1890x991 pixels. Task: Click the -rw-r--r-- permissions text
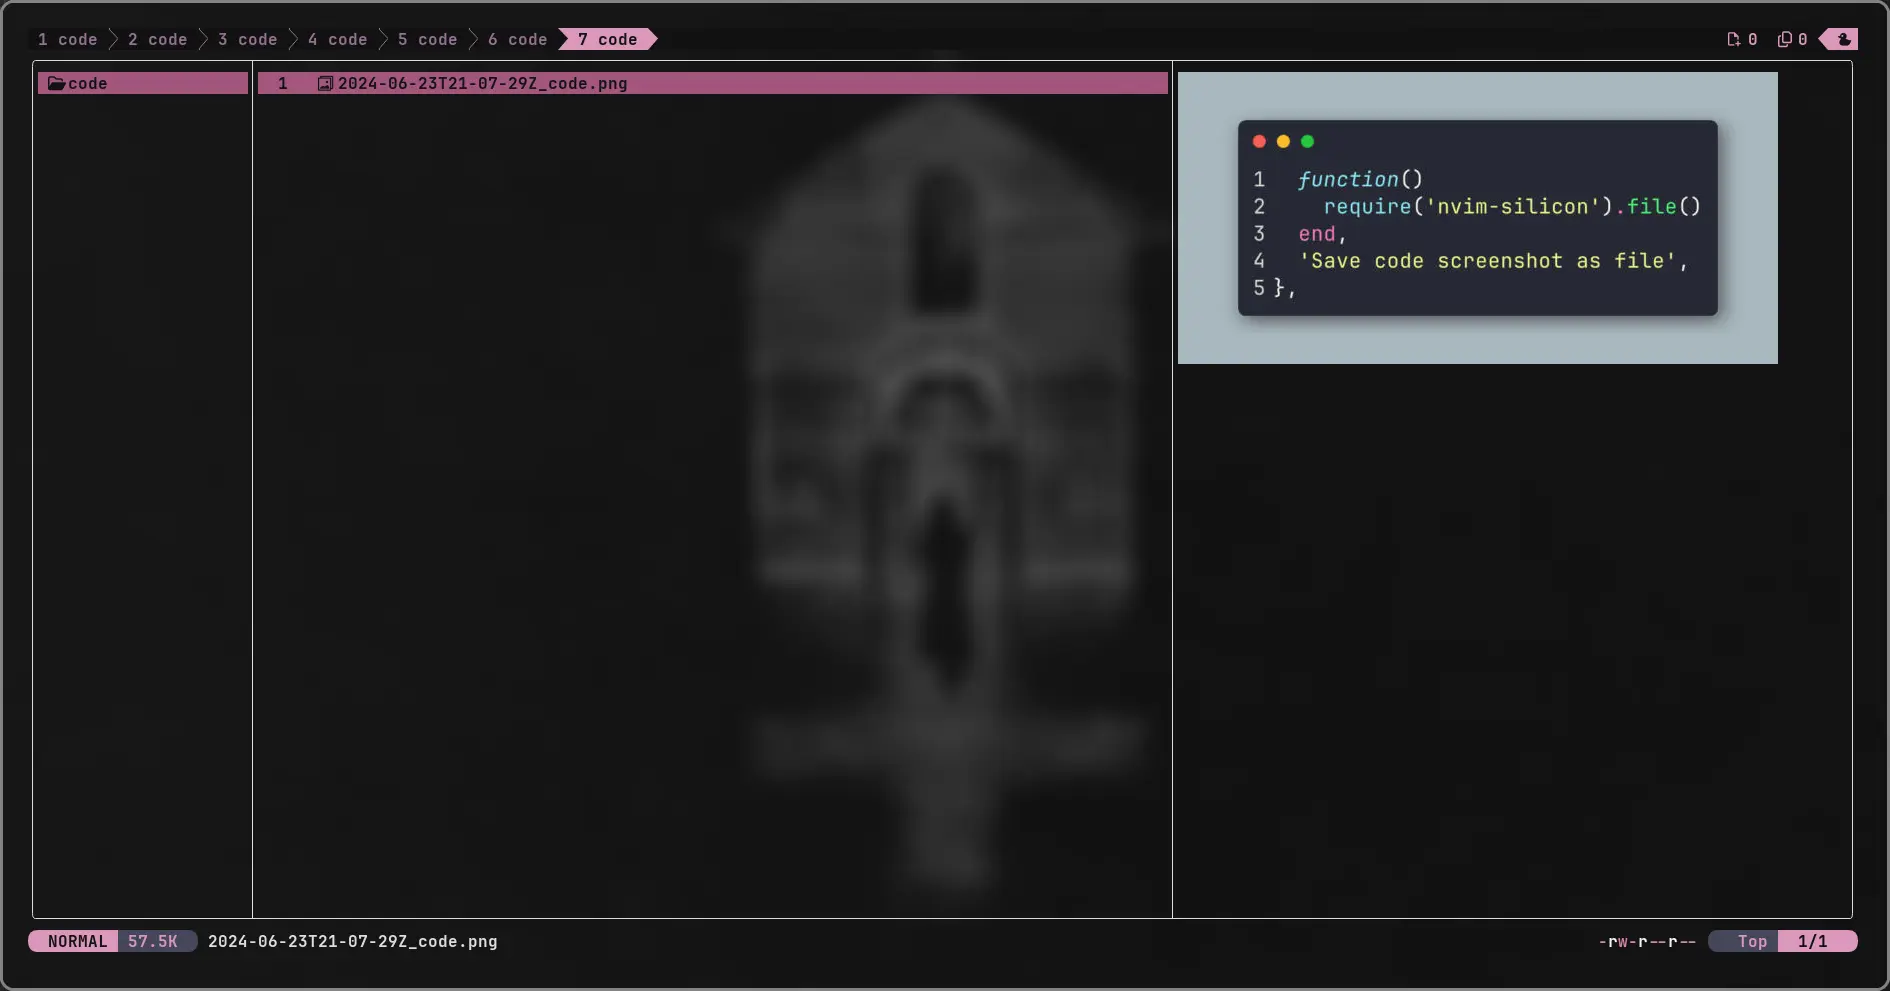tap(1647, 941)
